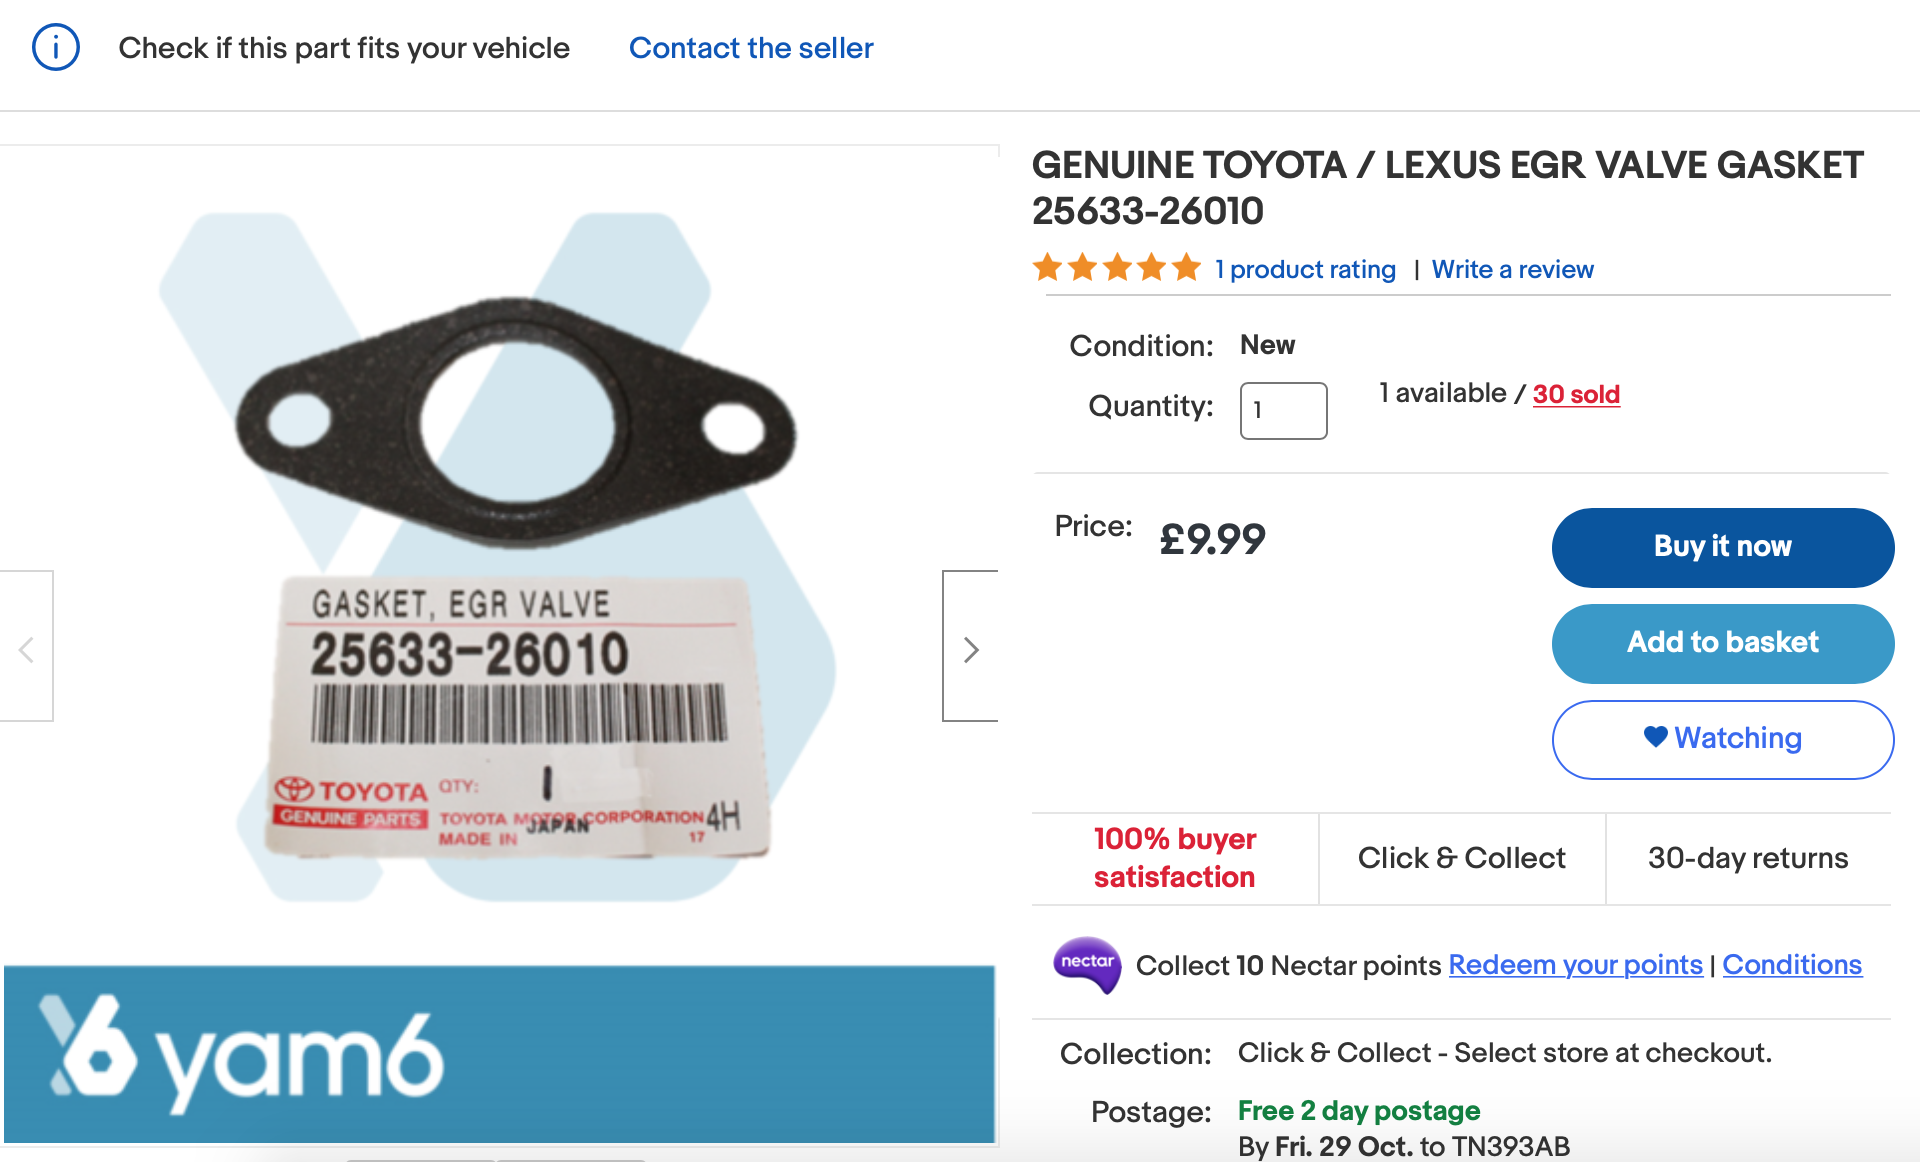Viewport: 1920px width, 1162px height.
Task: Toggle the Watching button
Action: (1723, 739)
